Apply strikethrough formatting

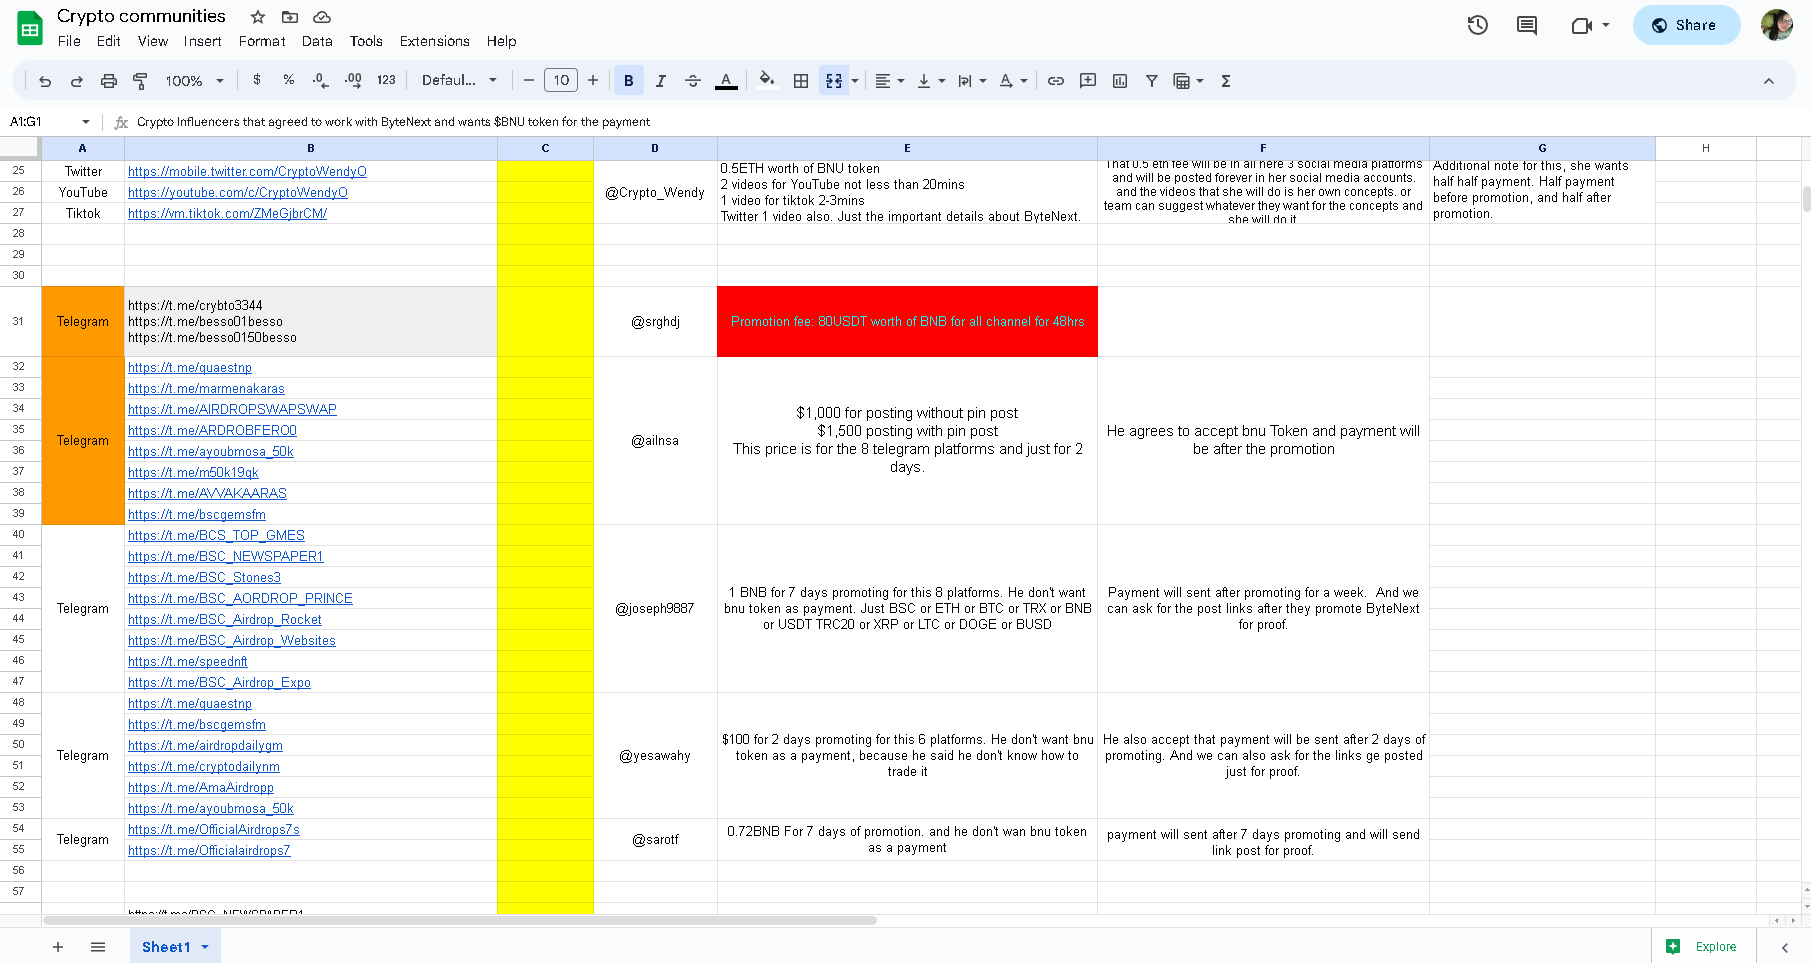pyautogui.click(x=693, y=81)
